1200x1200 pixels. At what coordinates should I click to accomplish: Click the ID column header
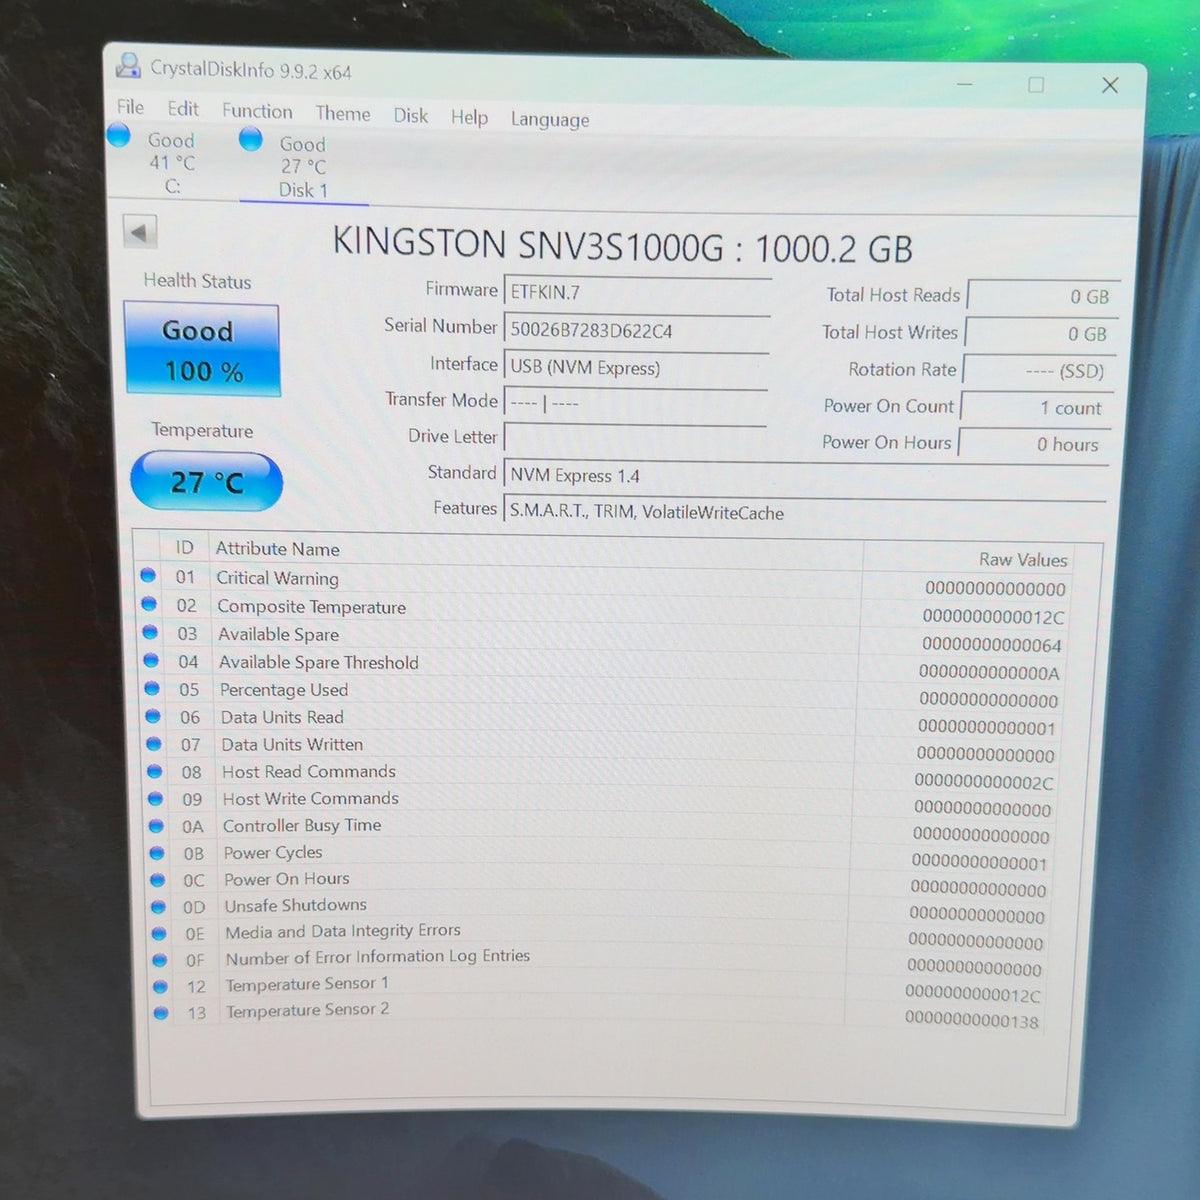(x=184, y=547)
